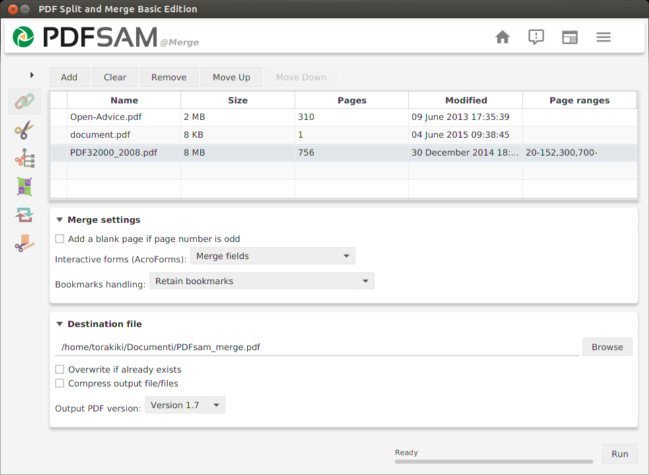
Task: Collapse the Merge settings section
Action: 60,219
